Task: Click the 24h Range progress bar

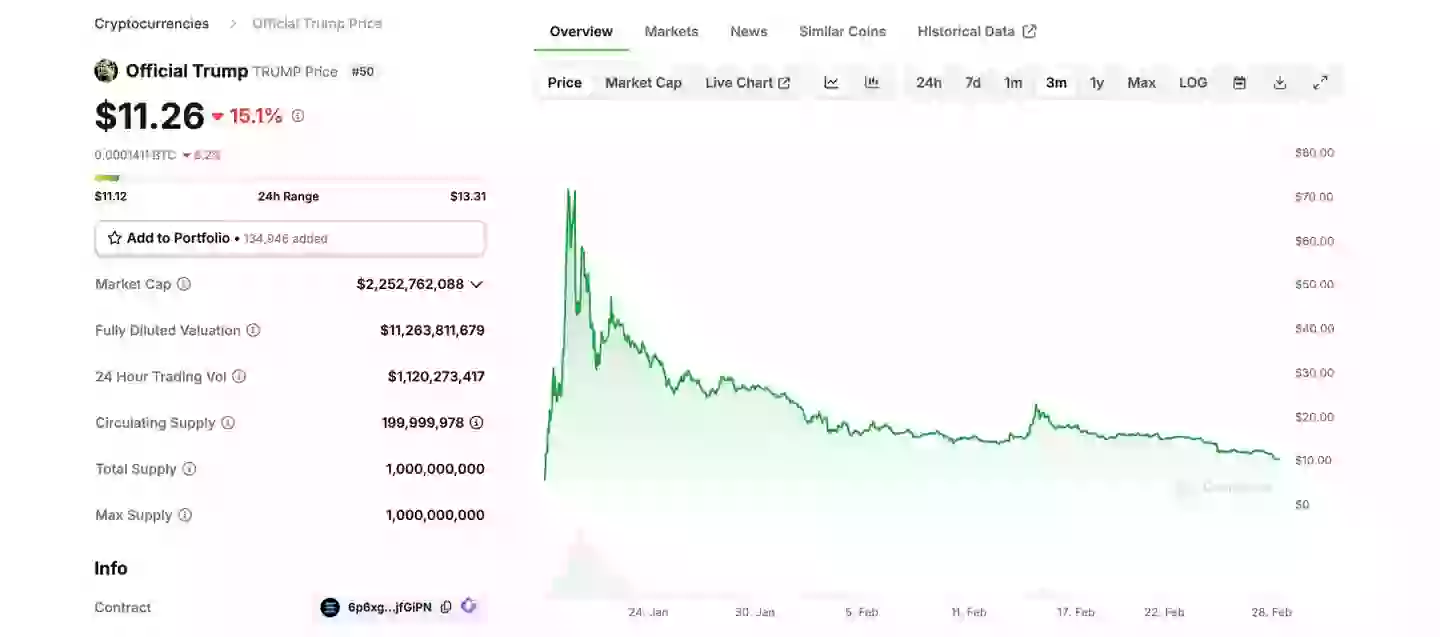Action: pyautogui.click(x=290, y=177)
